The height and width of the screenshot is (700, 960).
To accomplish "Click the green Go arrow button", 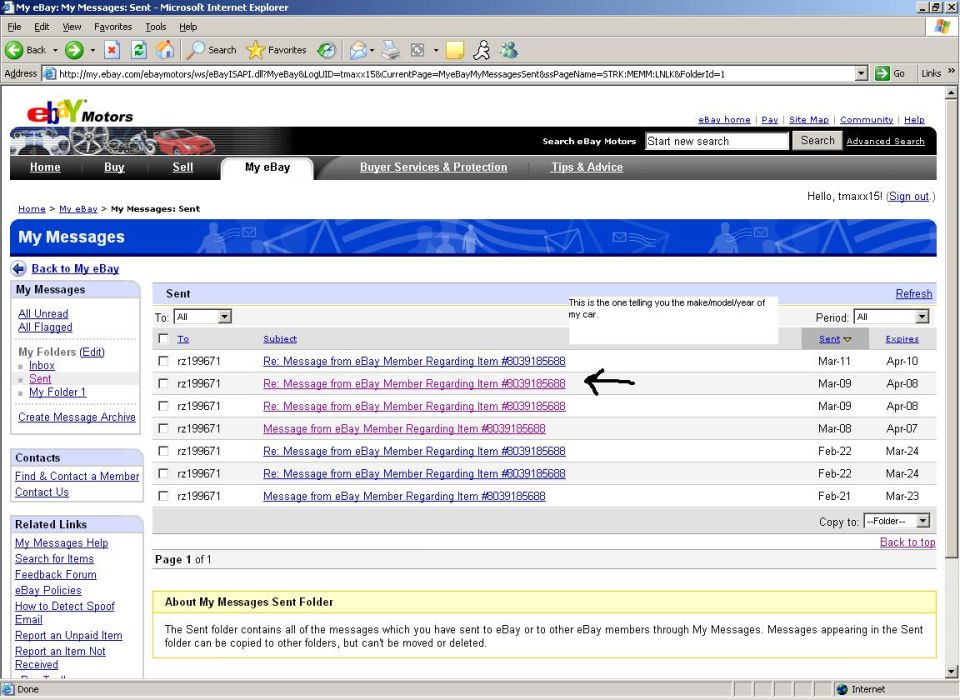I will [x=882, y=73].
